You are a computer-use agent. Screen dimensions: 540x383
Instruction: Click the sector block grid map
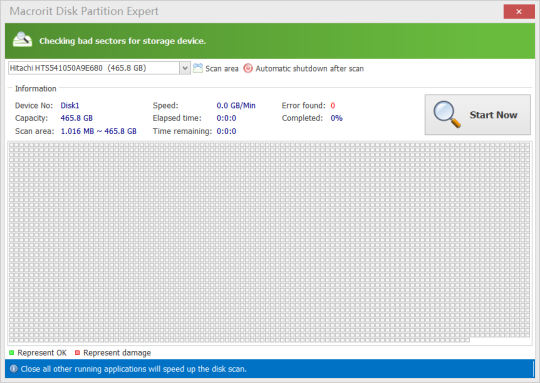pyautogui.click(x=270, y=243)
